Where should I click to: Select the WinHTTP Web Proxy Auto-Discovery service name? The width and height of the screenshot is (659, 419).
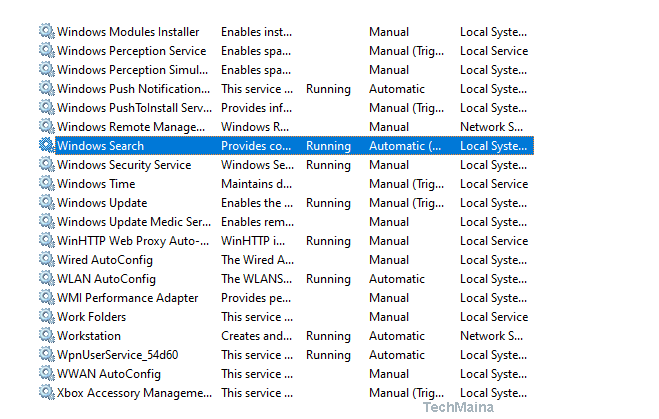(x=133, y=241)
